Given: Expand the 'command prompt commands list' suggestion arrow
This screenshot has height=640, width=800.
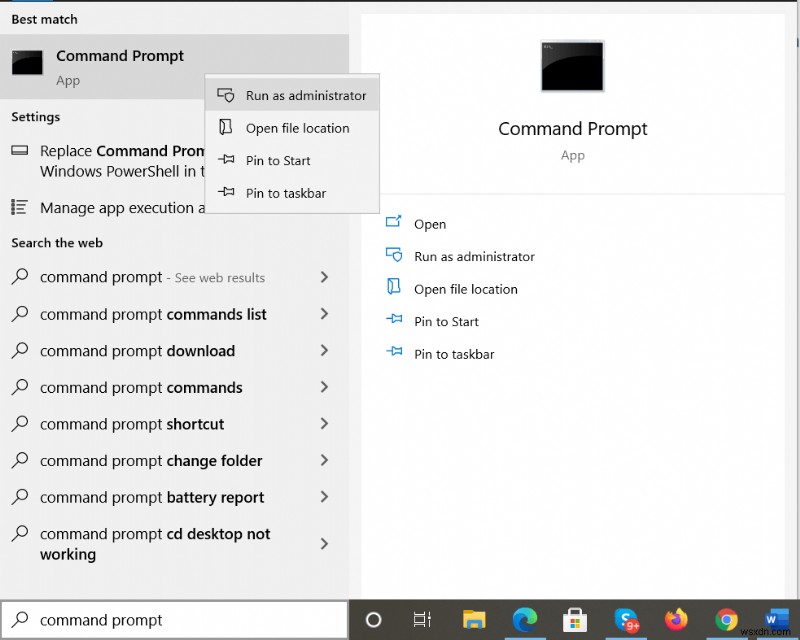Looking at the screenshot, I should click(324, 314).
